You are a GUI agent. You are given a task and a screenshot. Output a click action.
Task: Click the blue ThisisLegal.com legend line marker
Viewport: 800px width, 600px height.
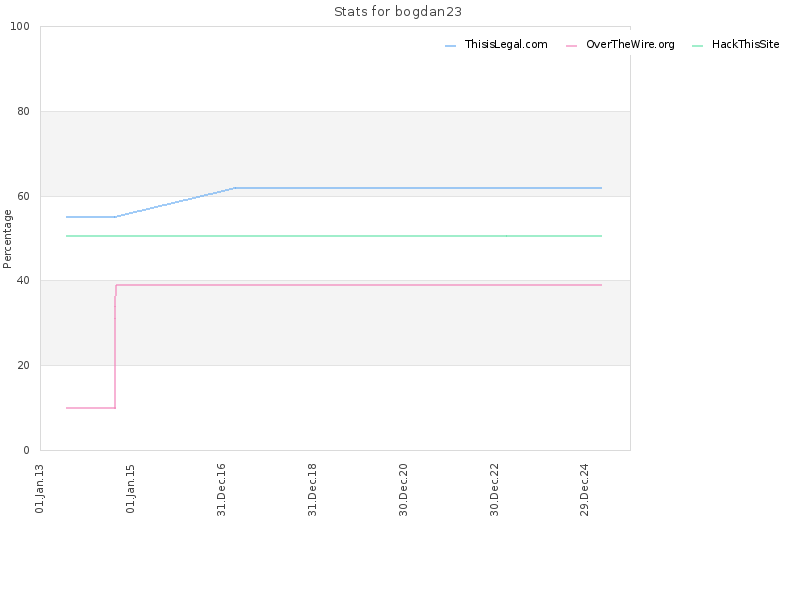pyautogui.click(x=450, y=46)
